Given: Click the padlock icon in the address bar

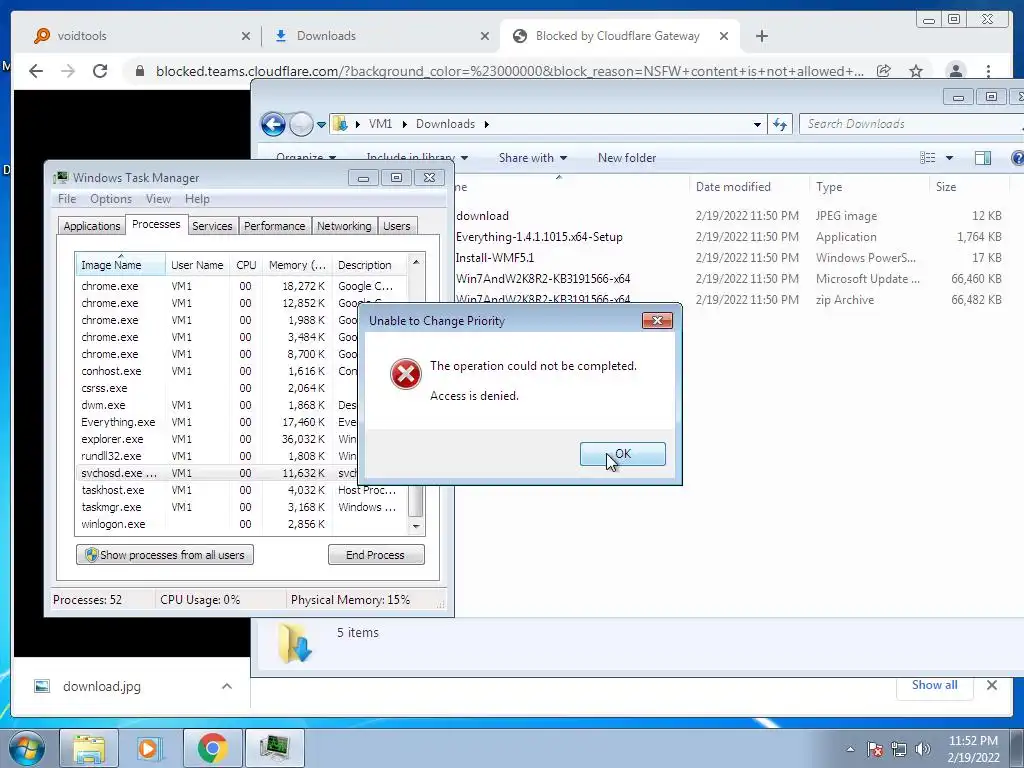Looking at the screenshot, I should pos(139,71).
